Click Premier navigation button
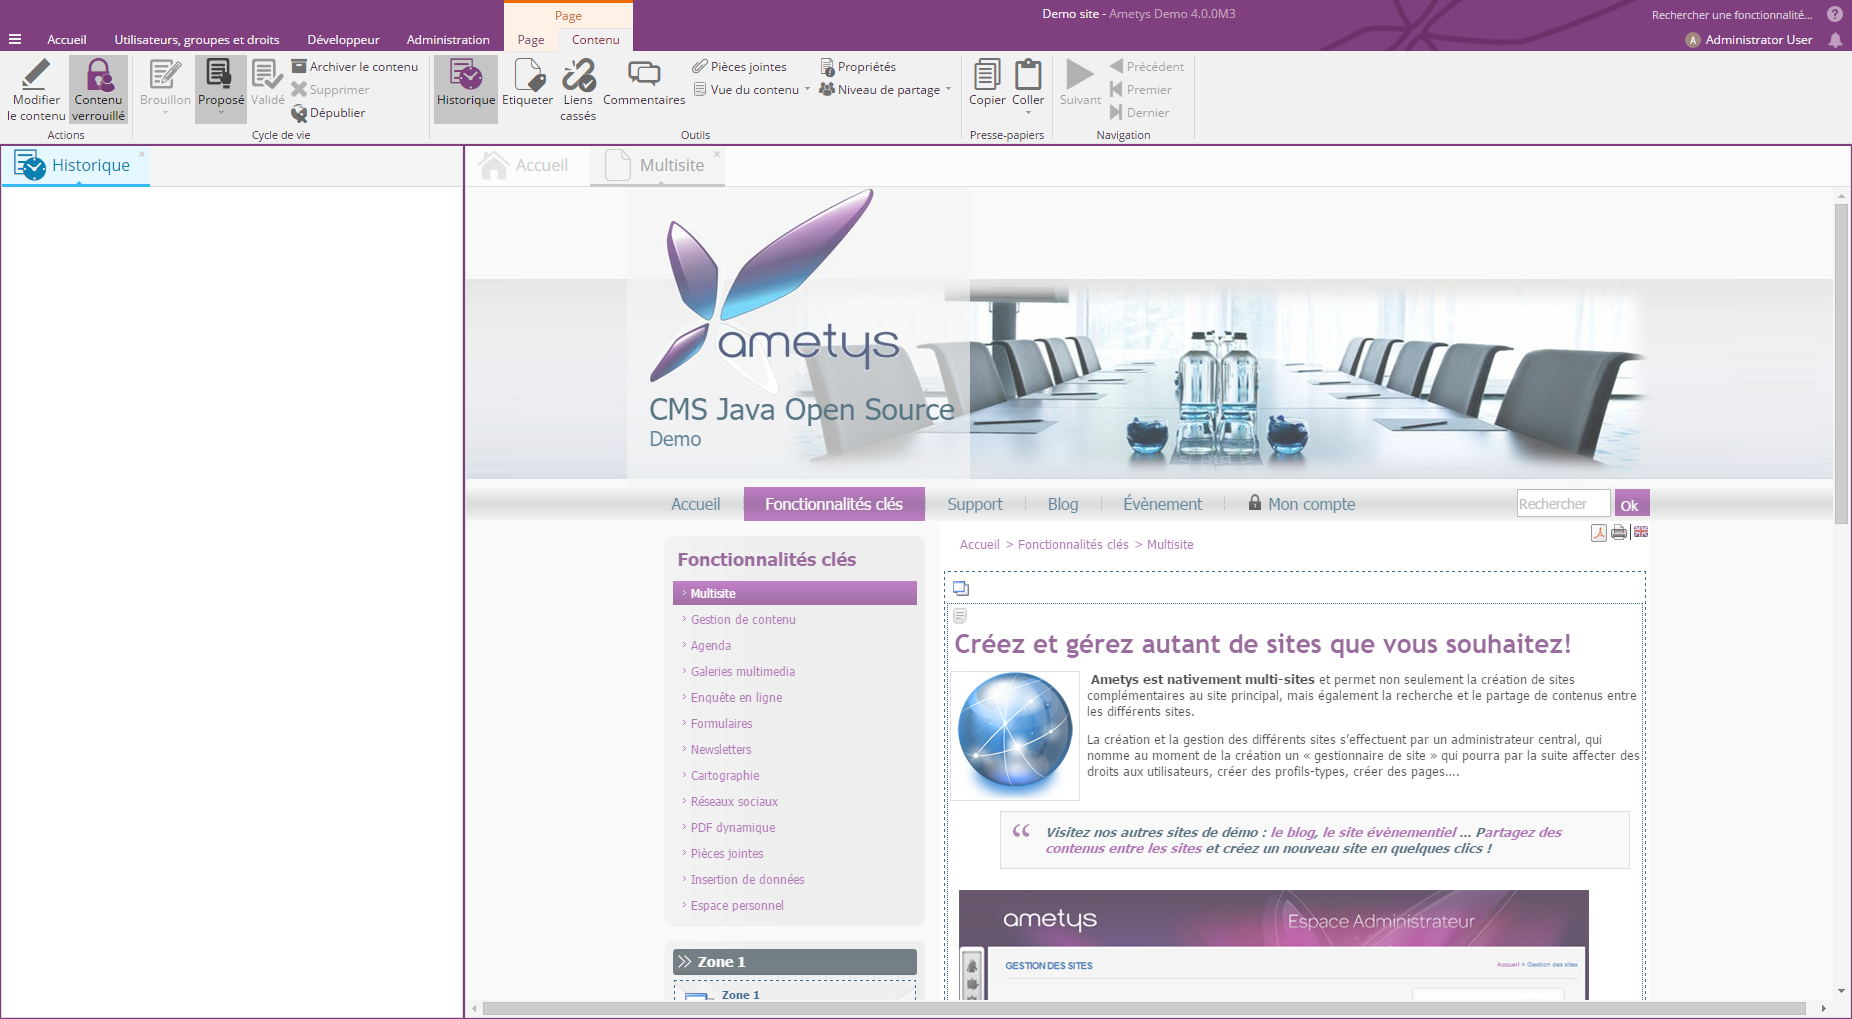 click(x=1141, y=89)
